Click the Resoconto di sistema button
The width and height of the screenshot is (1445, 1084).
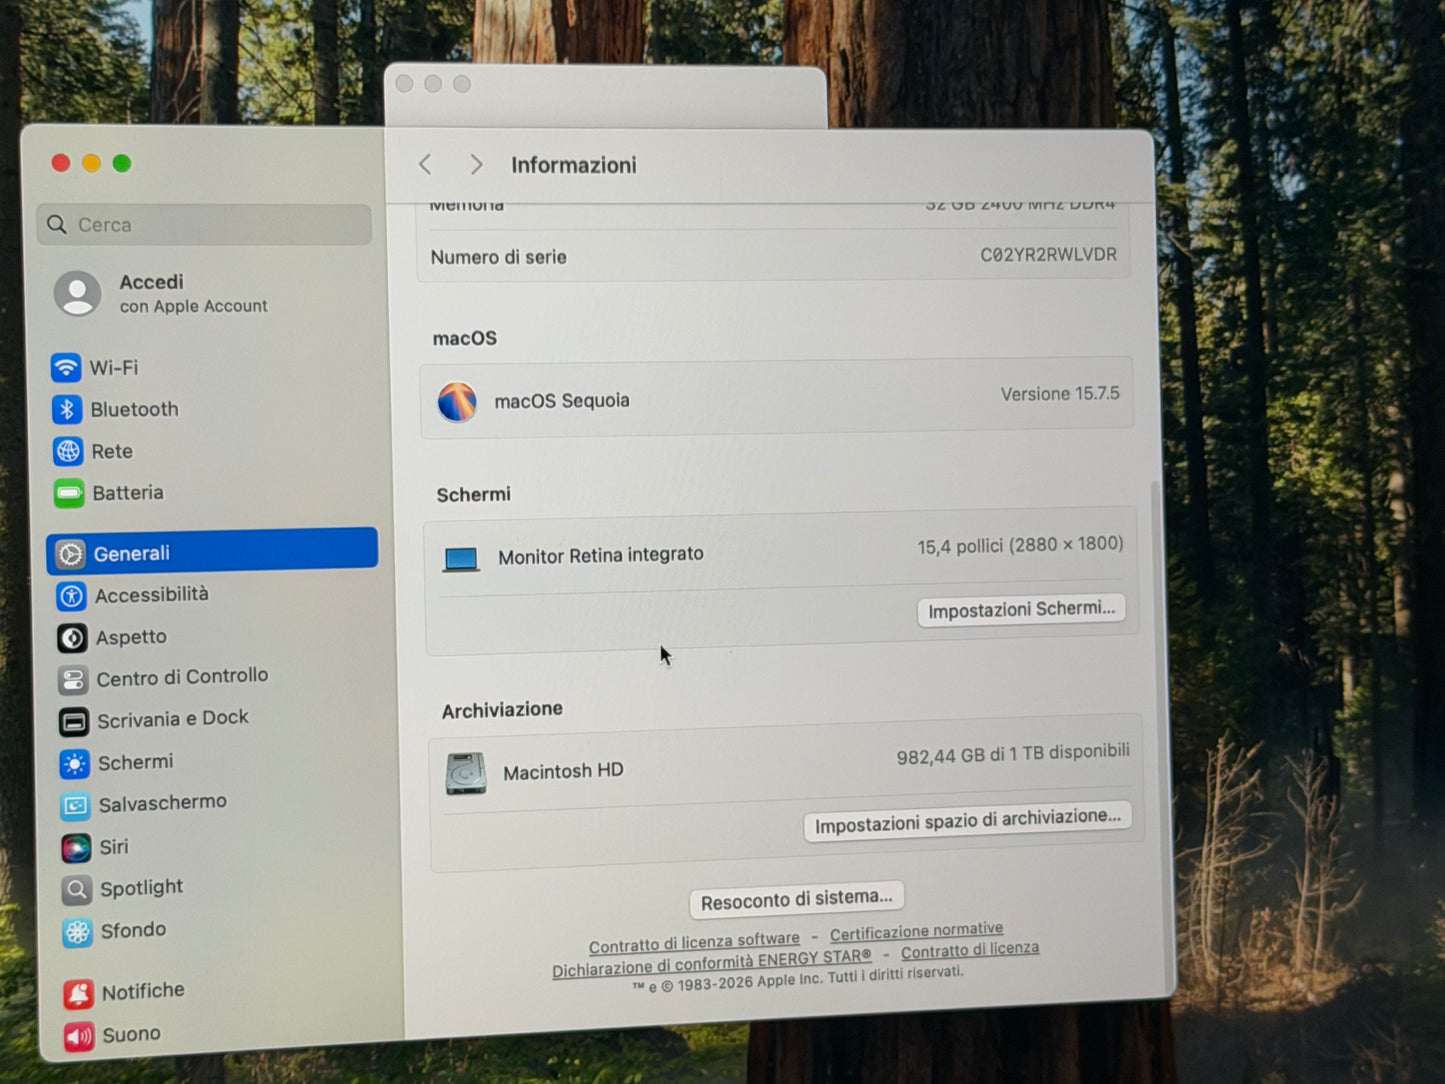coord(797,900)
